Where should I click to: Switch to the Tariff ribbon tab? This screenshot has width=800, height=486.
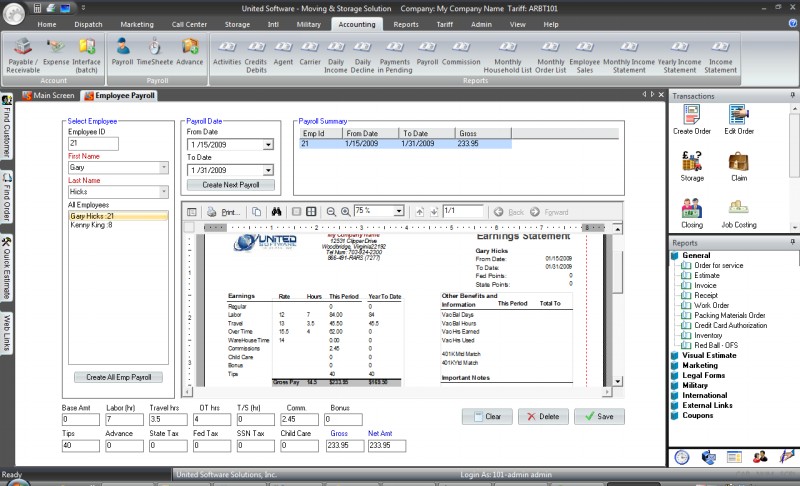click(444, 24)
